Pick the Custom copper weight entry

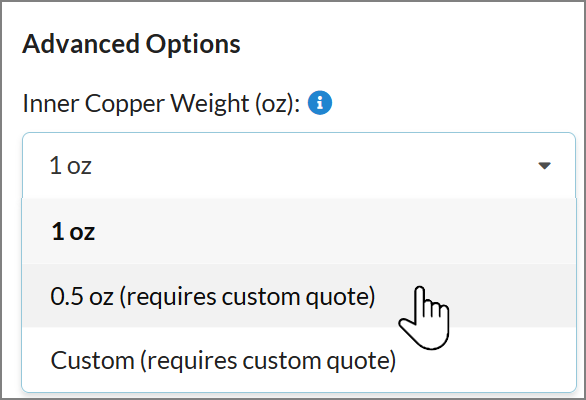(x=299, y=360)
